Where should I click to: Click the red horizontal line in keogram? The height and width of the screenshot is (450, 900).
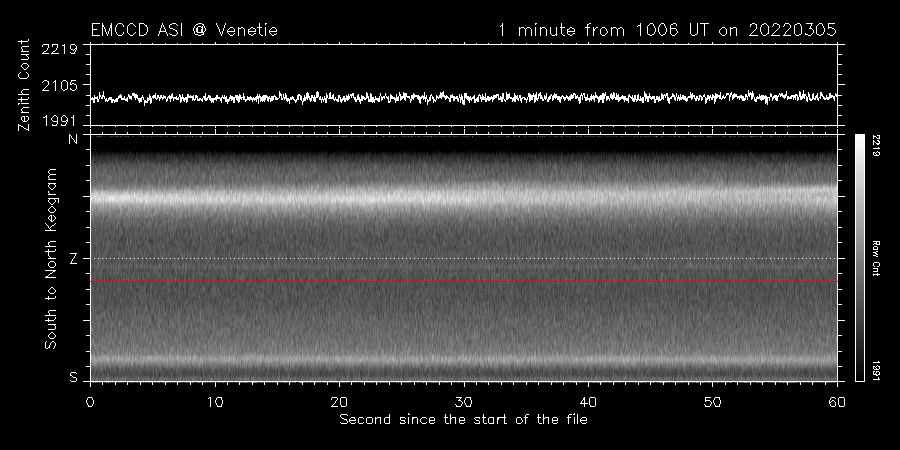tap(464, 282)
